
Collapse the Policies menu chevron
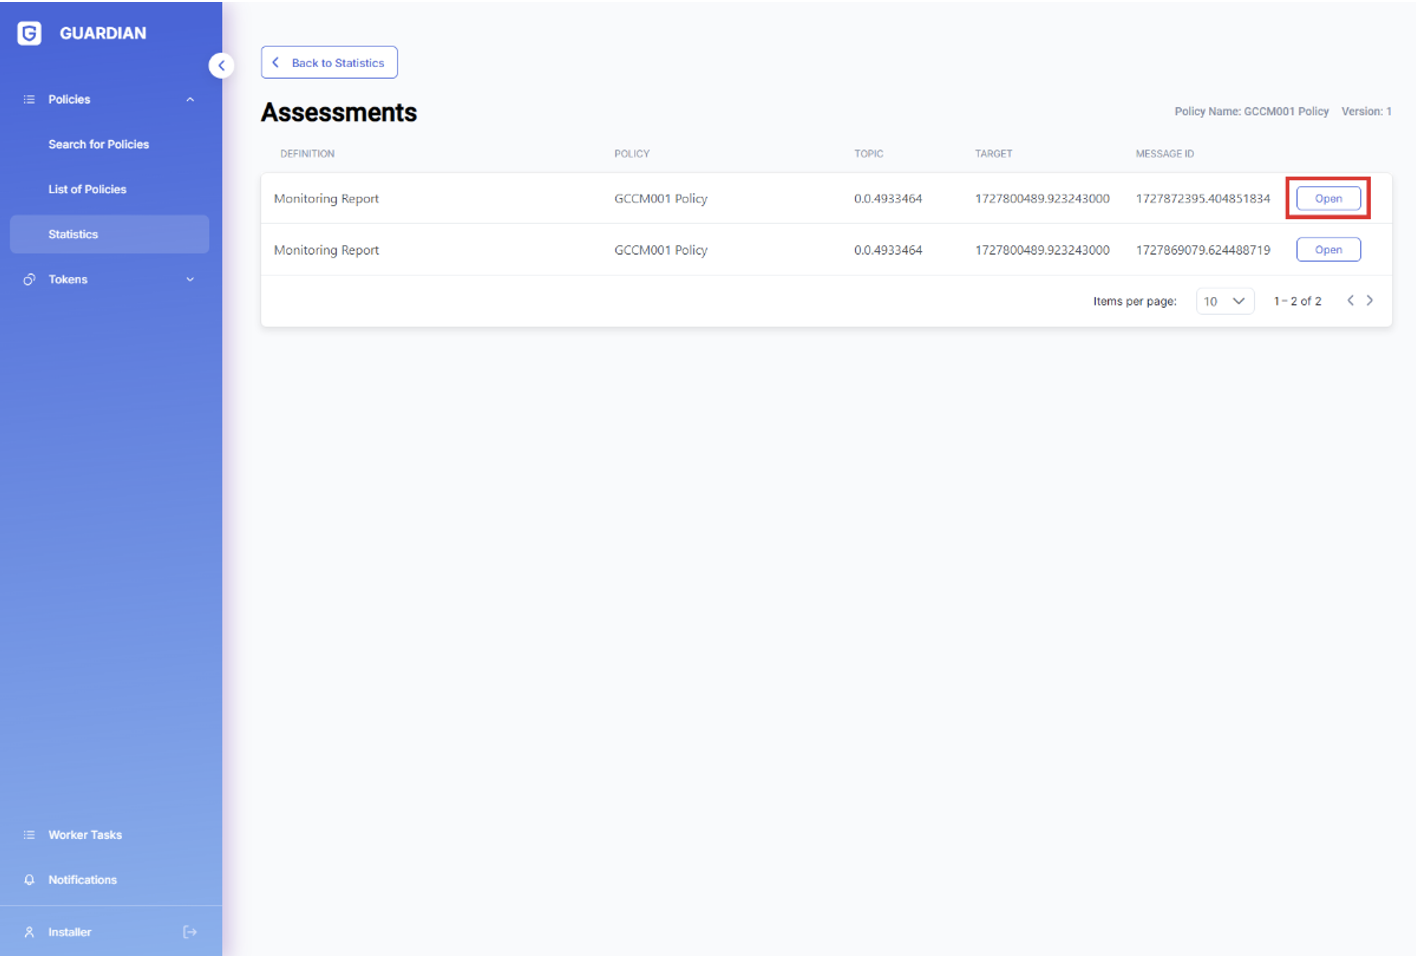click(x=190, y=100)
